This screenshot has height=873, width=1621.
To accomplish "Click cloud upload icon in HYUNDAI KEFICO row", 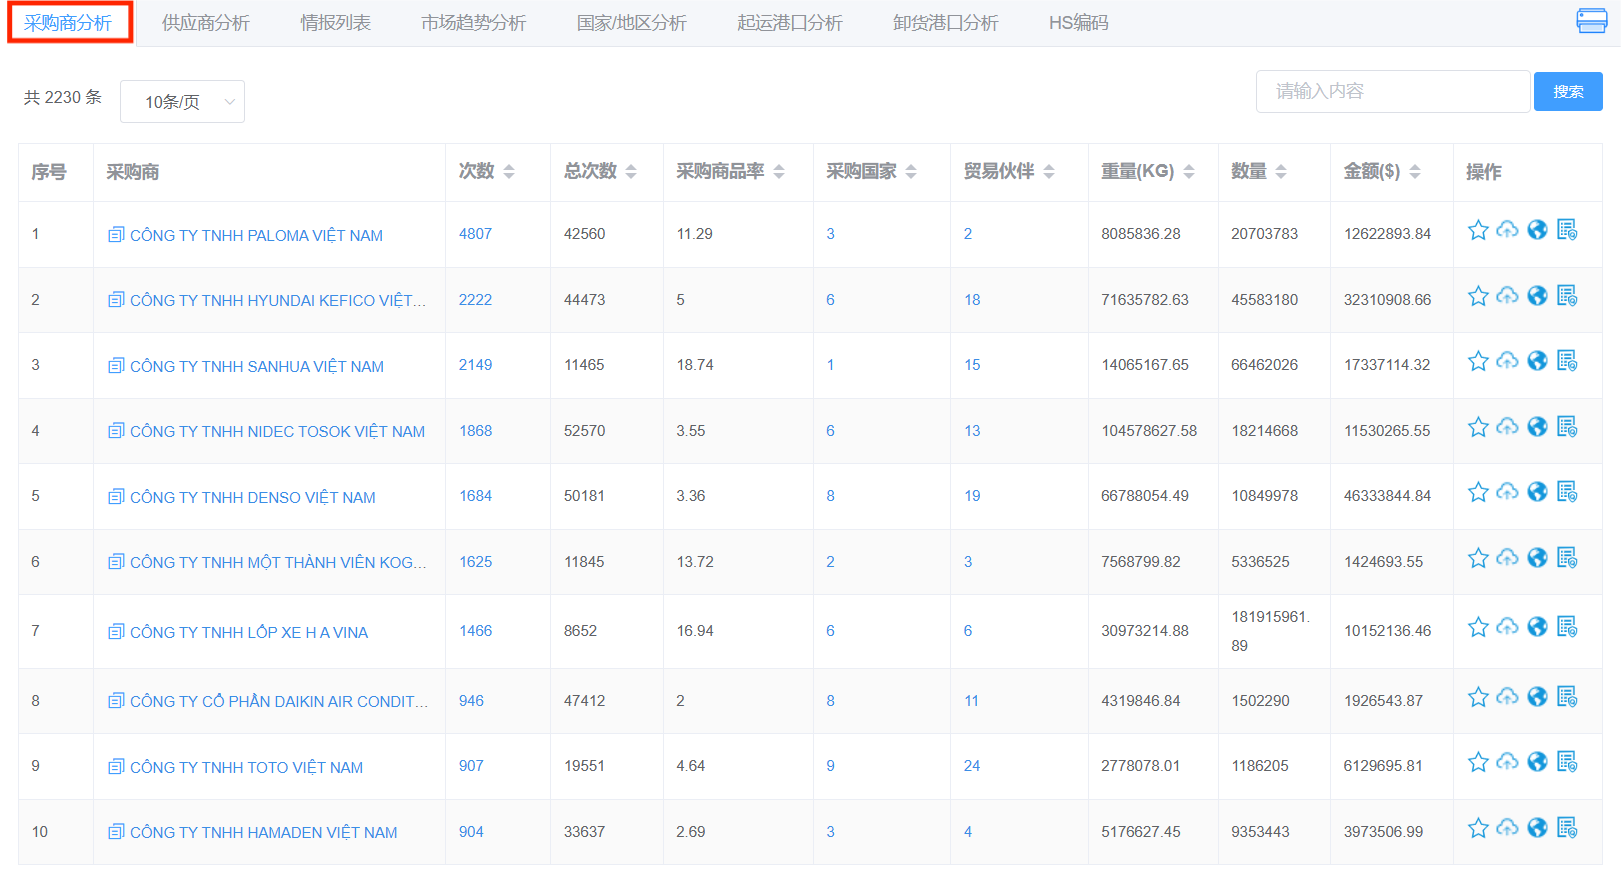I will point(1508,296).
